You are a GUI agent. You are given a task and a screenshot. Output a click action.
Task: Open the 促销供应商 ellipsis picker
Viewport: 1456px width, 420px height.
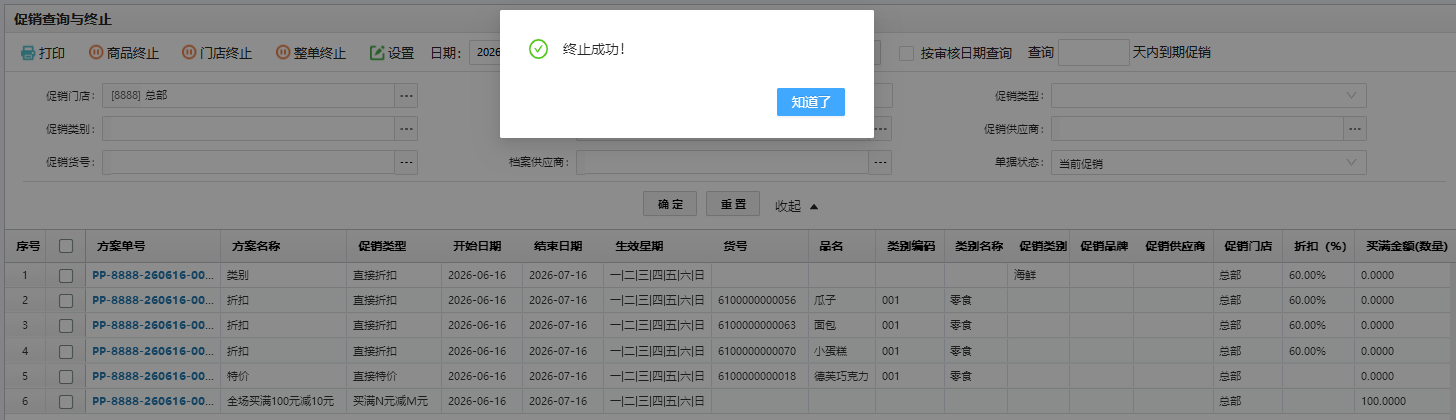click(x=1355, y=129)
